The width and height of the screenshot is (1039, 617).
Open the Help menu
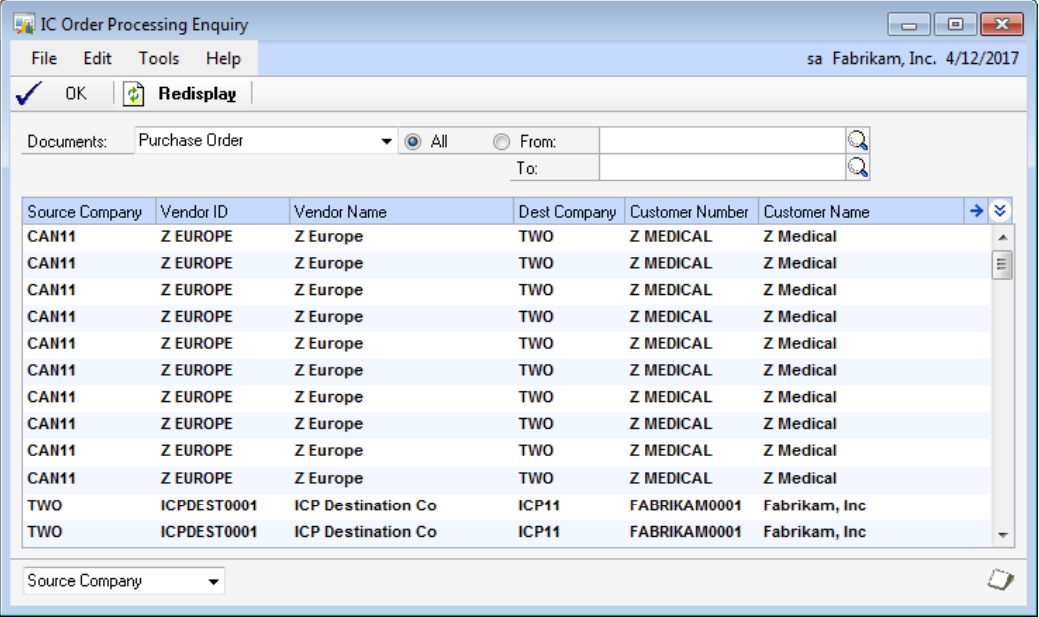coord(223,58)
